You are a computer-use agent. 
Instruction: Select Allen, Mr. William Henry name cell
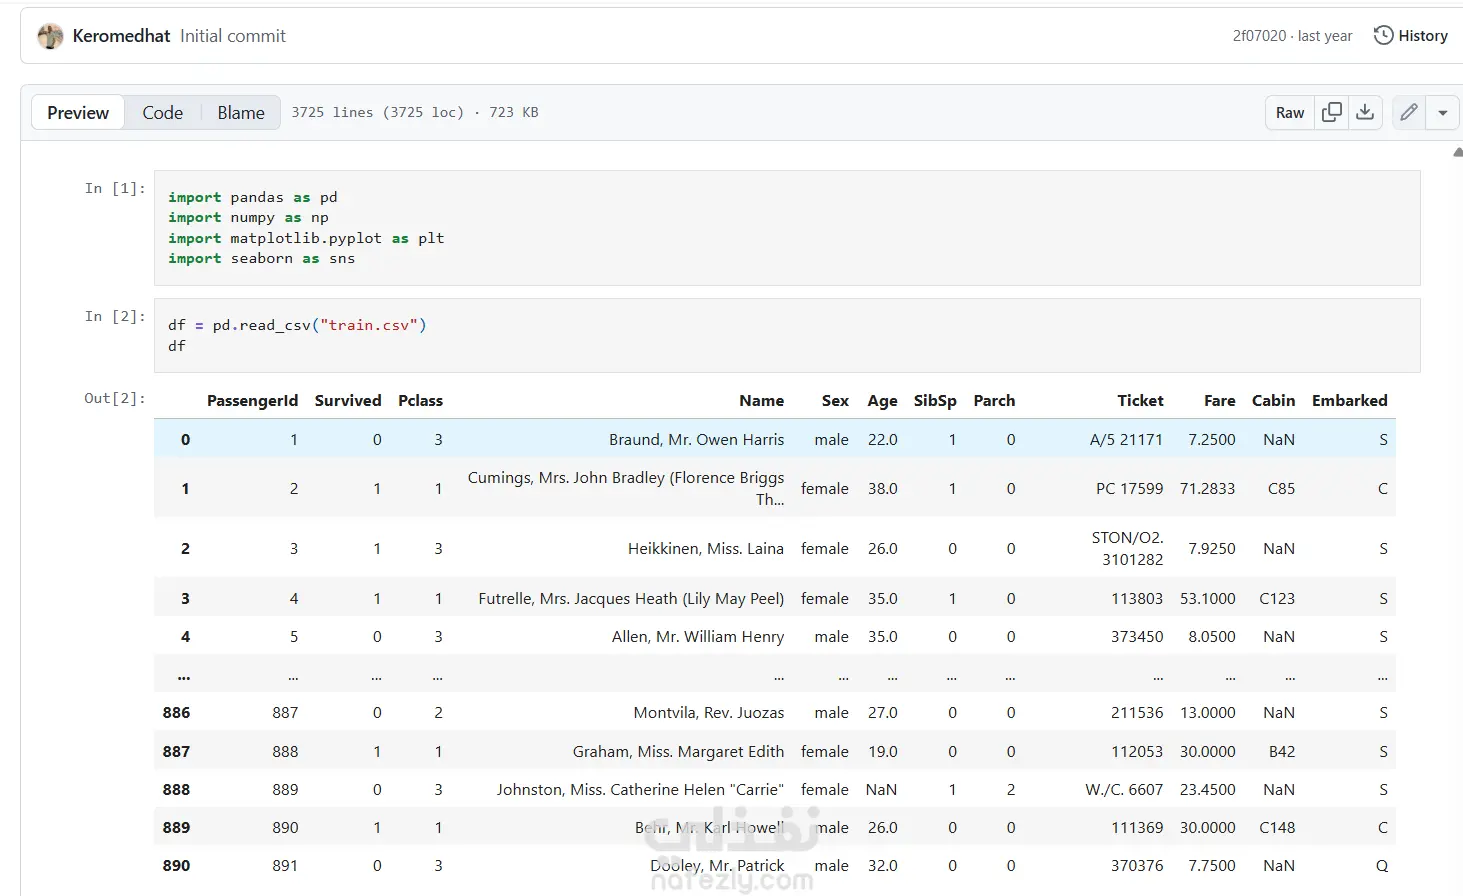tap(698, 636)
